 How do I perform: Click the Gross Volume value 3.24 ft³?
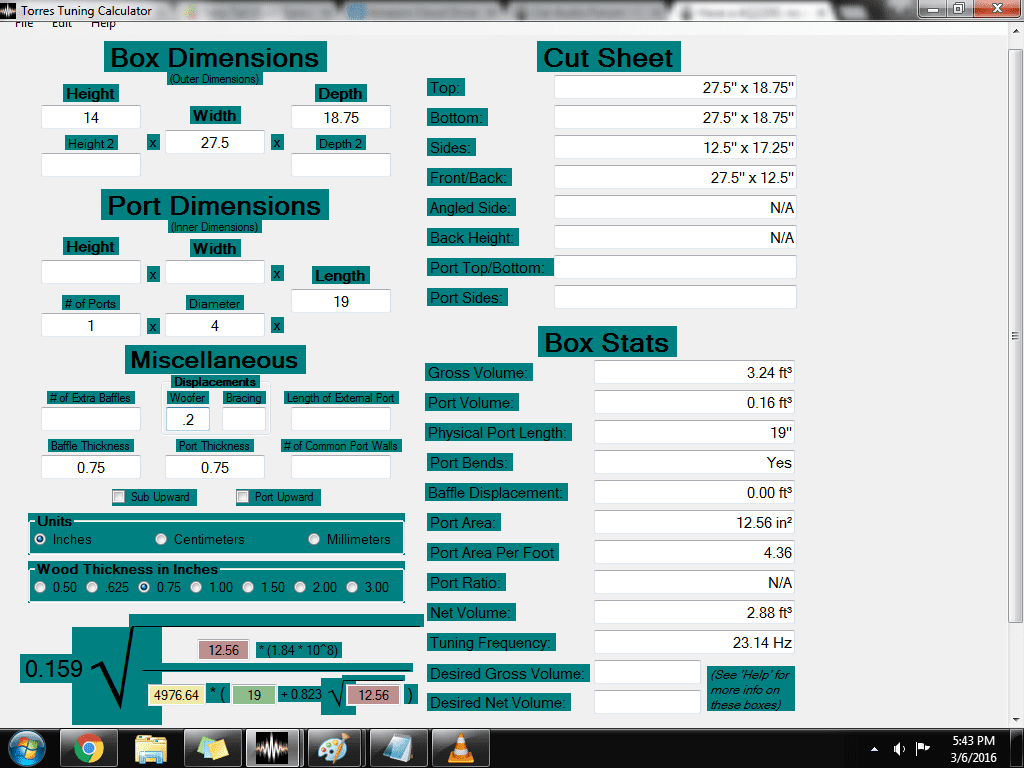[x=694, y=372]
